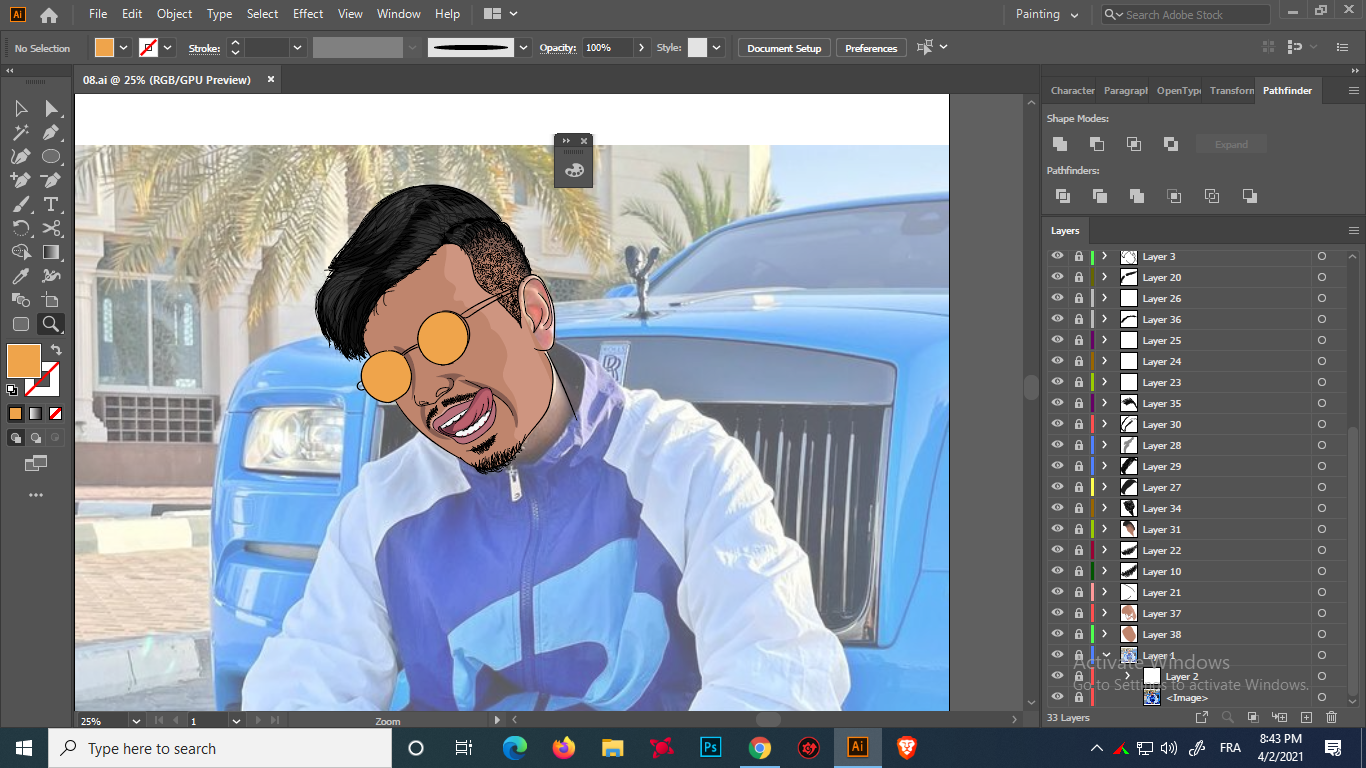This screenshot has height=768, width=1366.
Task: Pick the Type tool
Action: [52, 204]
